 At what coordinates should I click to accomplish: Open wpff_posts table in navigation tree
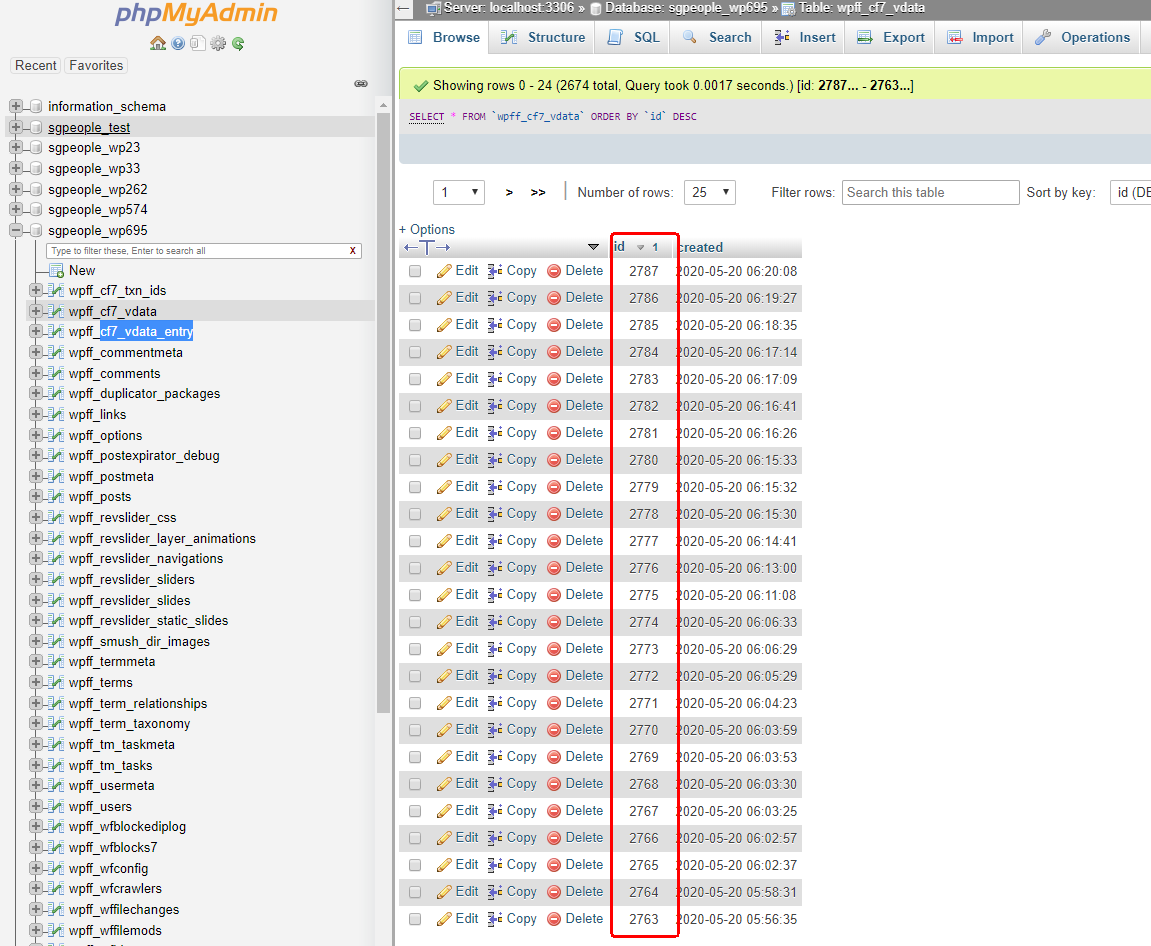point(100,497)
